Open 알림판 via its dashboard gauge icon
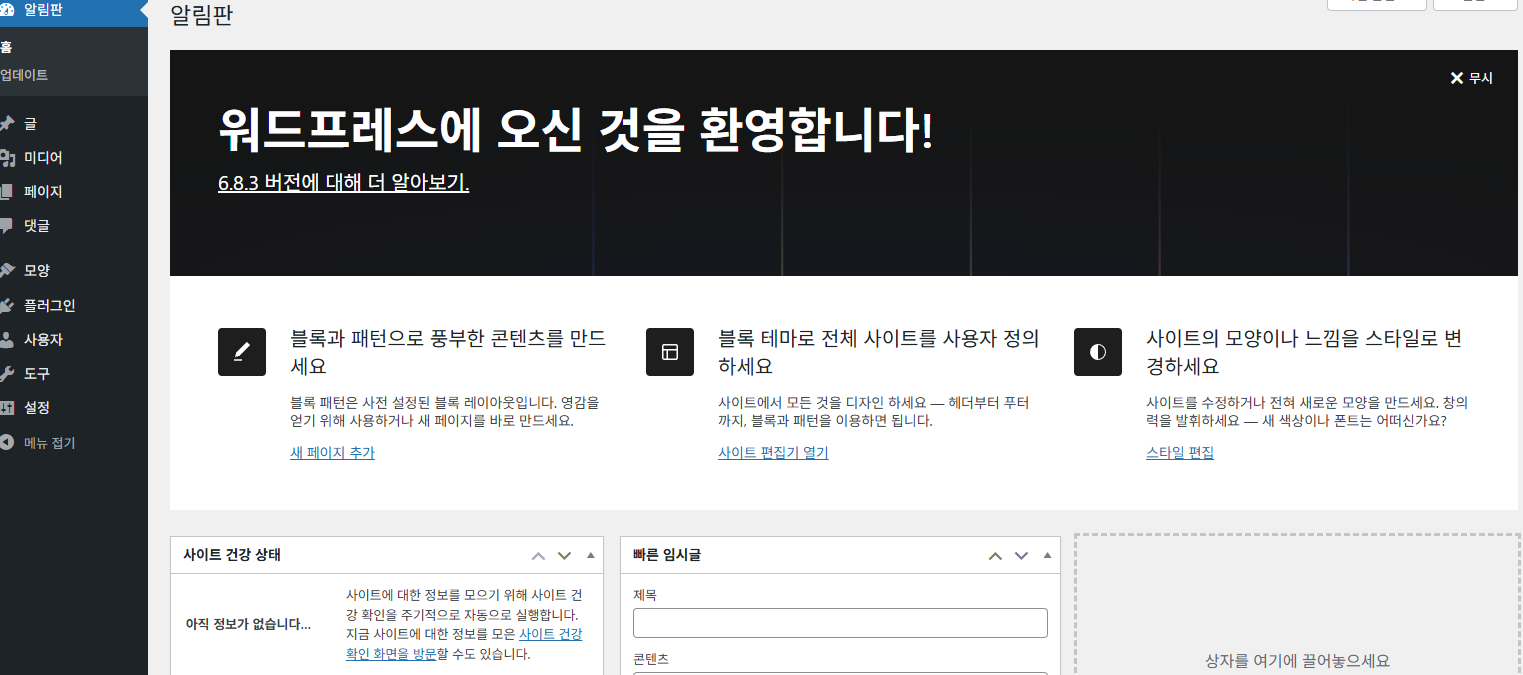 6,10
